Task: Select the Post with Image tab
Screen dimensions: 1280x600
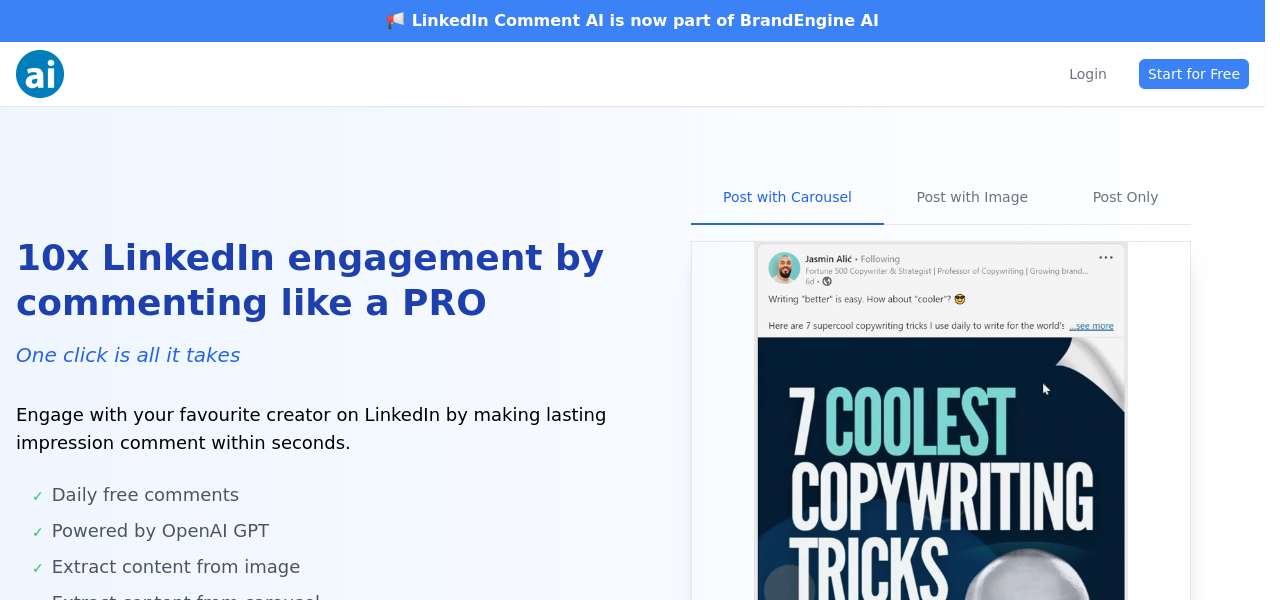Action: [x=972, y=197]
